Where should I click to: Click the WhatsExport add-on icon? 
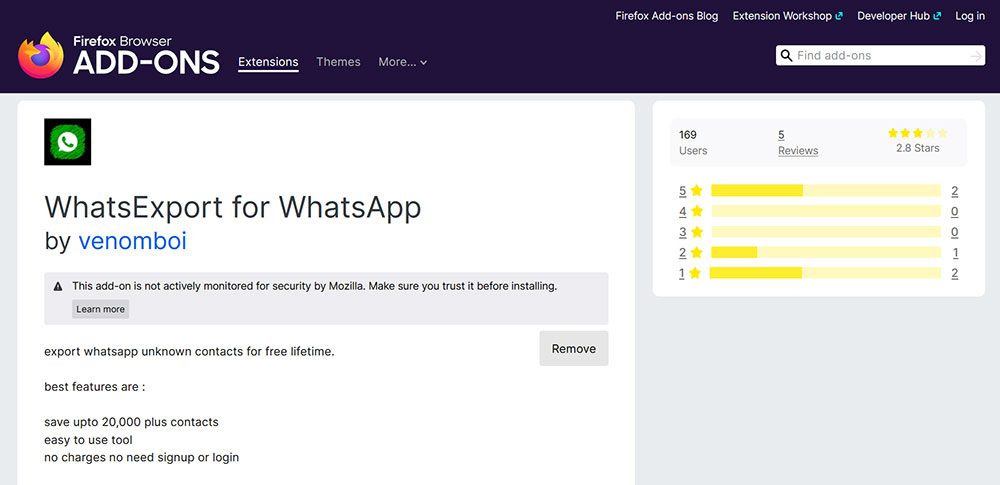click(68, 142)
